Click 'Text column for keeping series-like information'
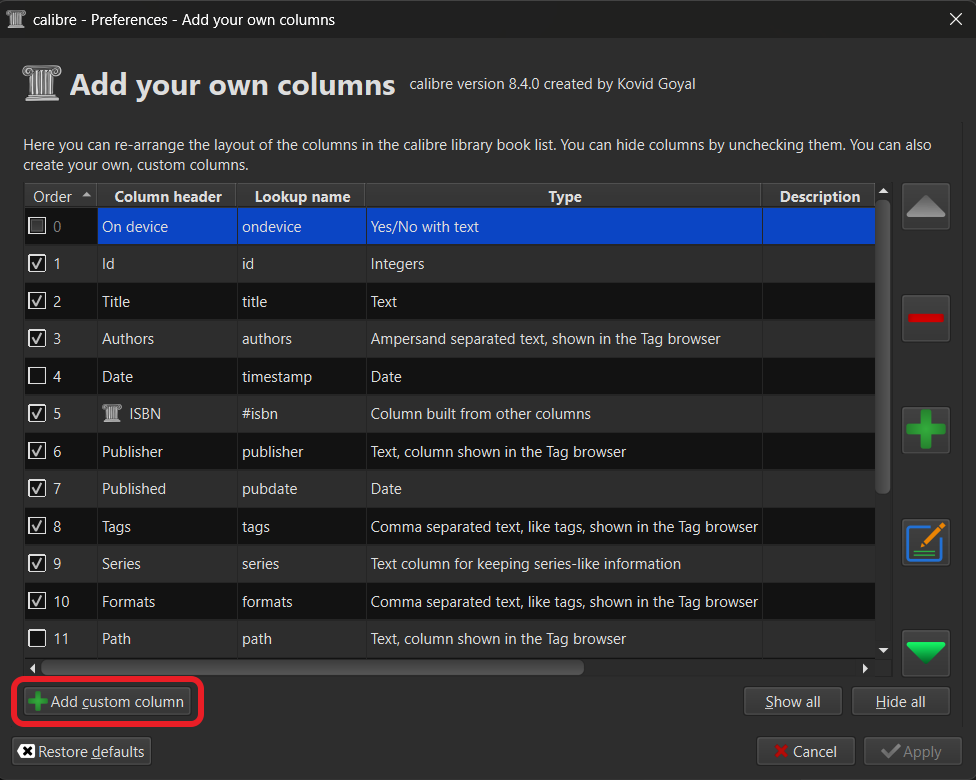This screenshot has height=780, width=976. tap(564, 563)
